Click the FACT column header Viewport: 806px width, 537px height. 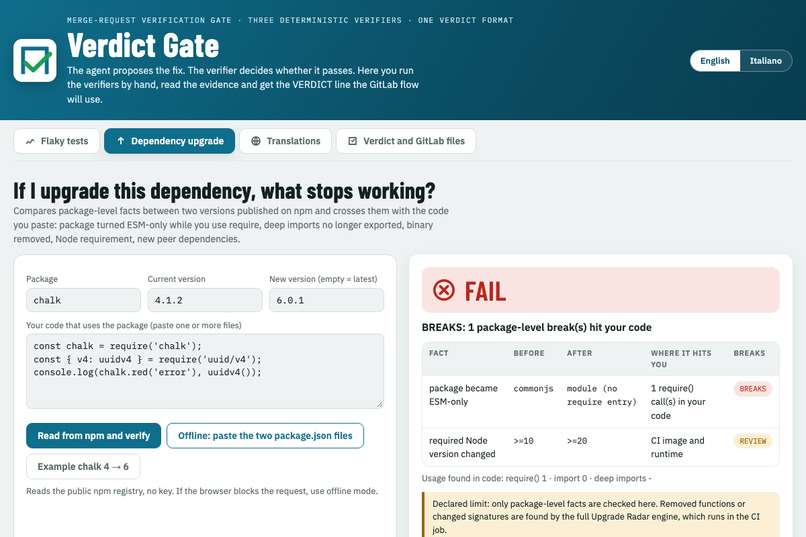pyautogui.click(x=438, y=354)
